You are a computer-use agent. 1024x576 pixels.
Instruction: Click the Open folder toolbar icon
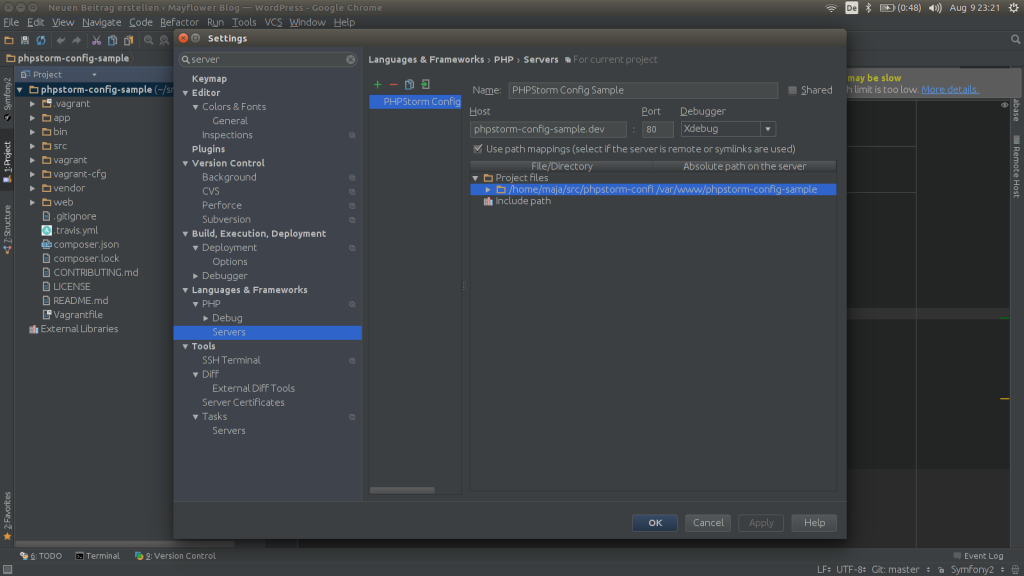(9, 40)
